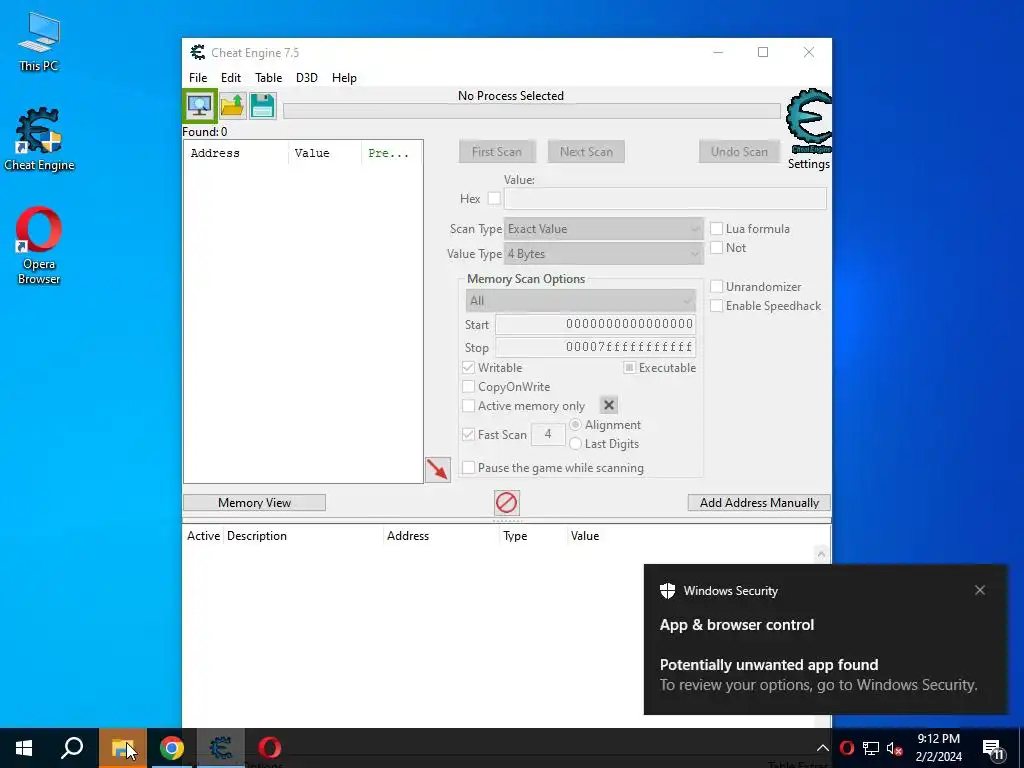
Task: Click the Undo Scan button
Action: 739,152
